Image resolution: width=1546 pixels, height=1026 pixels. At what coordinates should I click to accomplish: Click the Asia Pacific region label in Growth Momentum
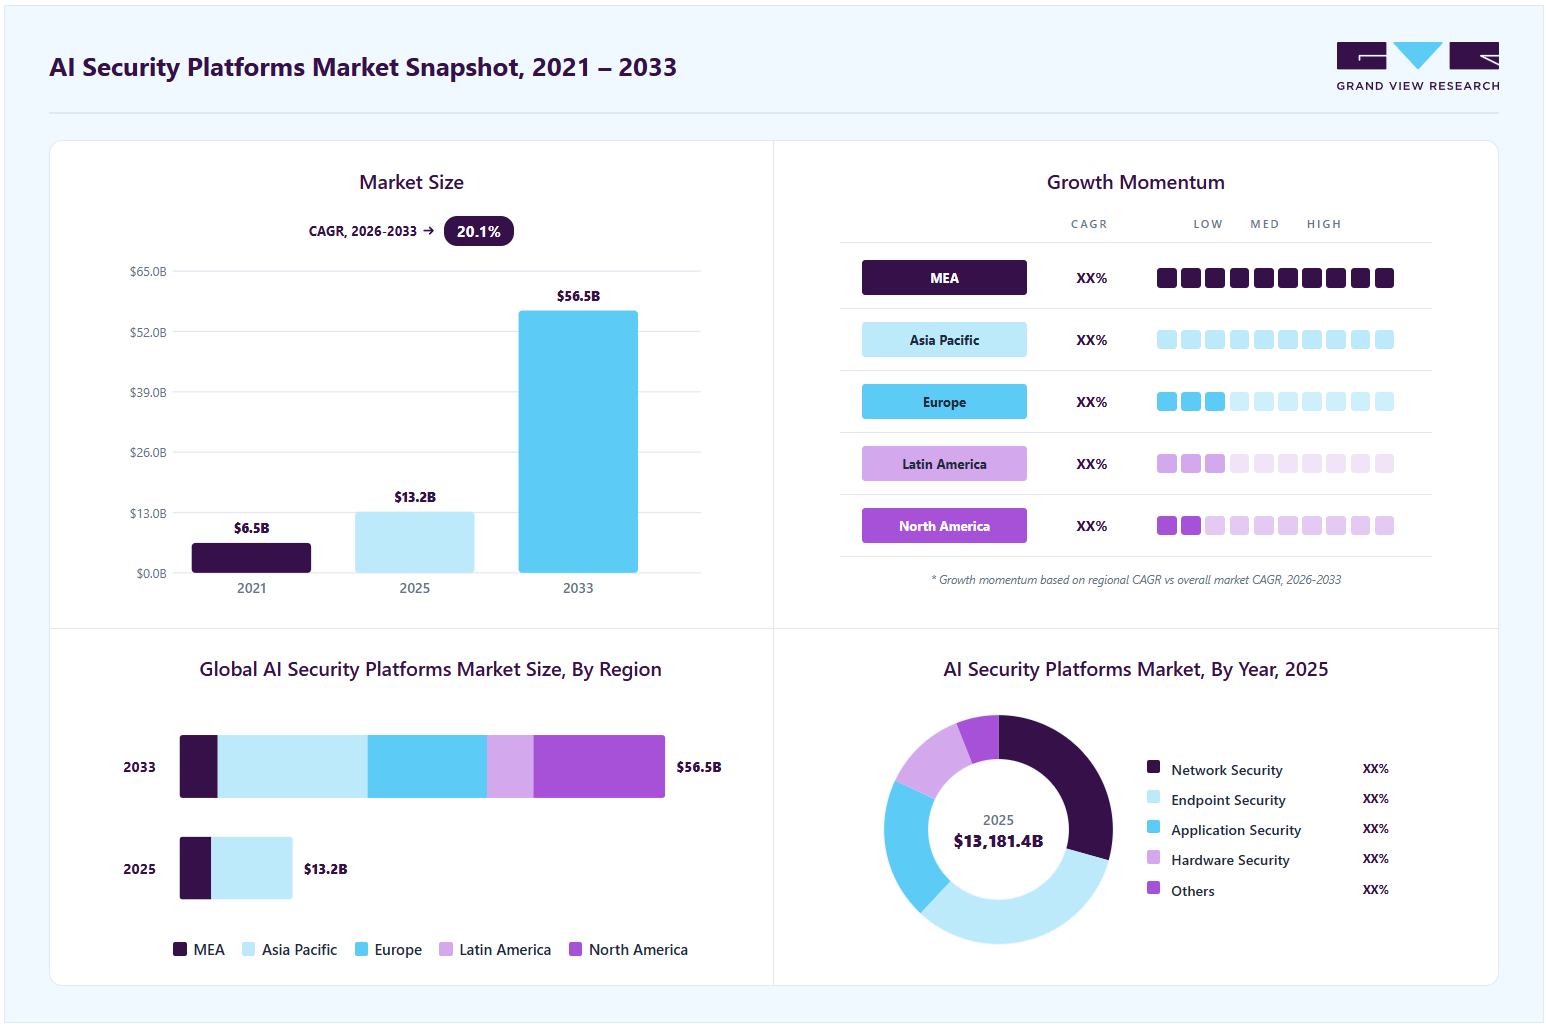944,340
